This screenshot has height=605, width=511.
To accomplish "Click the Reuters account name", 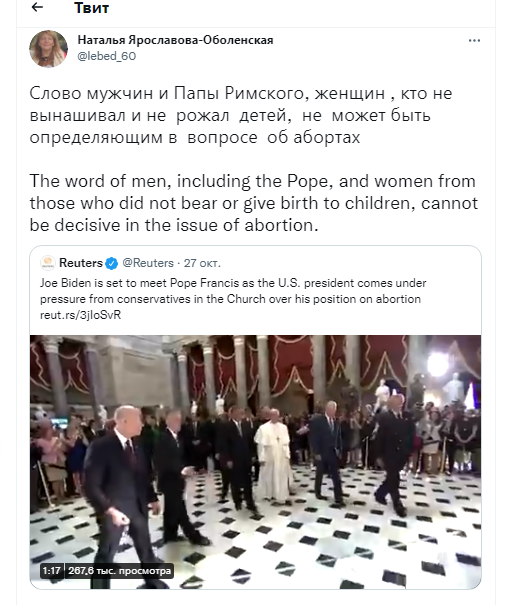I will [81, 263].
